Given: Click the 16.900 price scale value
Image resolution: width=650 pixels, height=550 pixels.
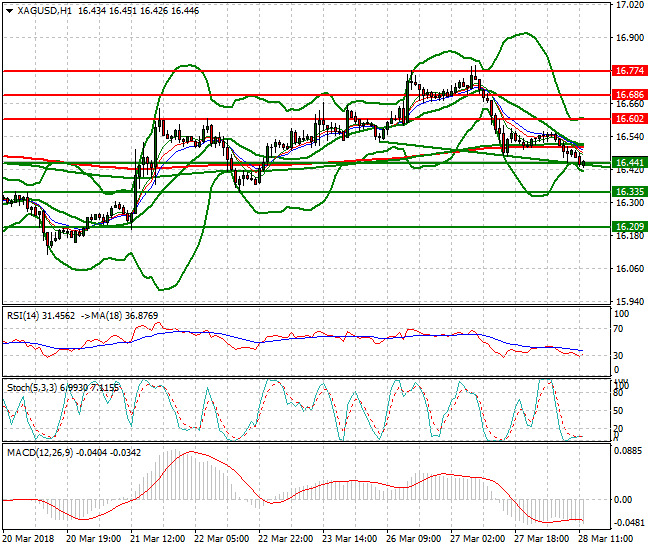Looking at the screenshot, I should click(630, 38).
